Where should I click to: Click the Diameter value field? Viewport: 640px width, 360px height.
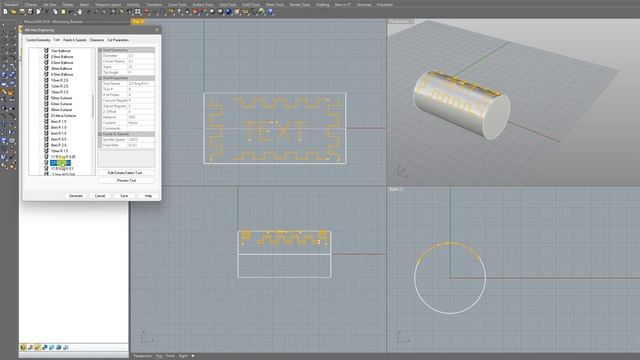pos(141,56)
